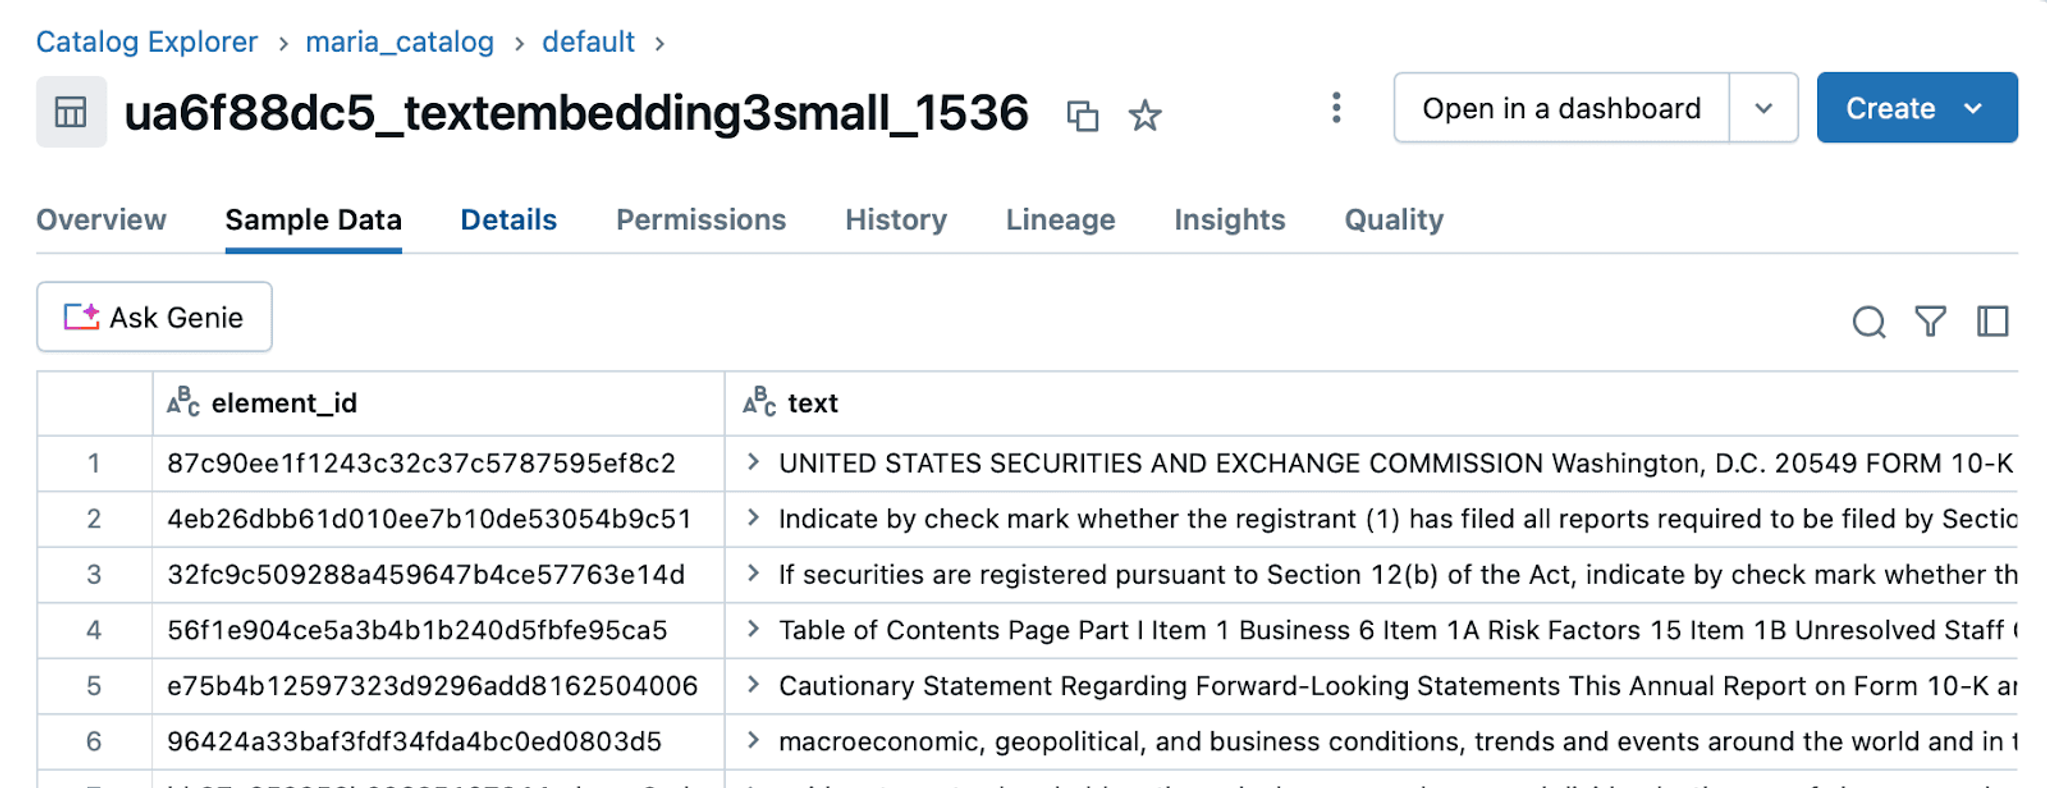Click element_id column type icon
The height and width of the screenshot is (788, 2047).
[x=183, y=402]
